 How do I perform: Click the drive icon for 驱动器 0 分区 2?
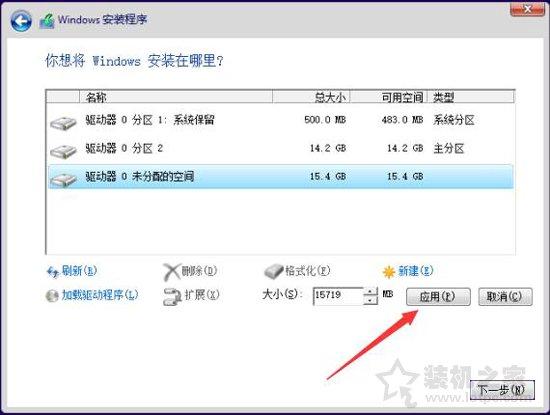[63, 151]
